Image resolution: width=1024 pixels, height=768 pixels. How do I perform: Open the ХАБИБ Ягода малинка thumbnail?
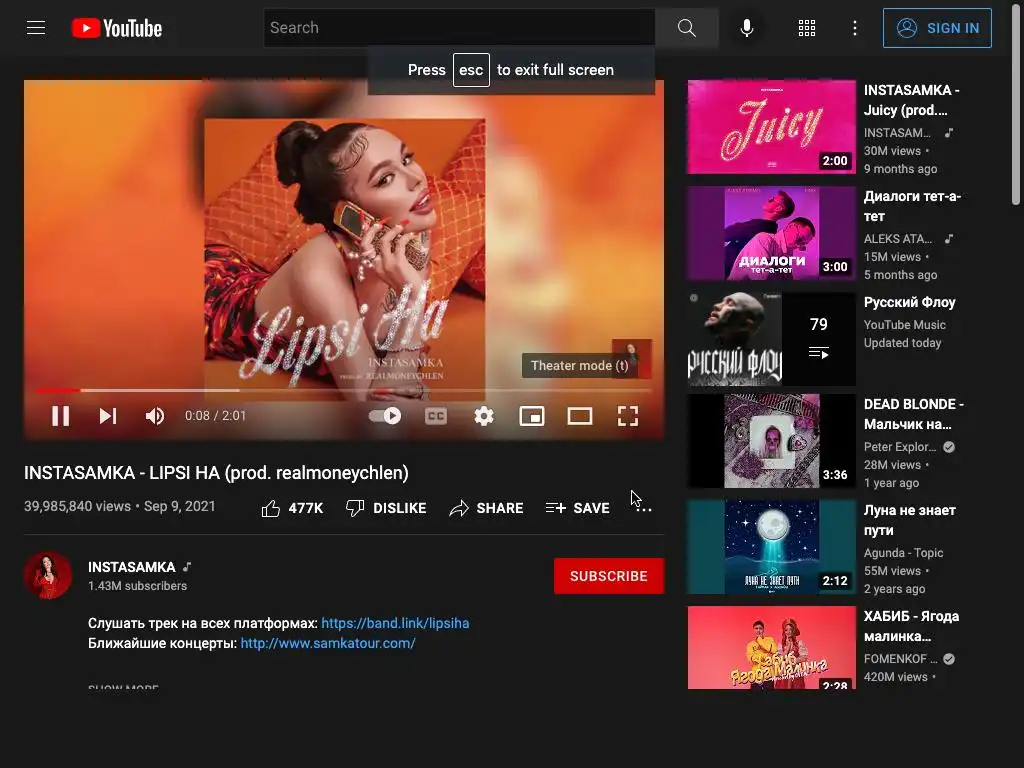pos(771,648)
